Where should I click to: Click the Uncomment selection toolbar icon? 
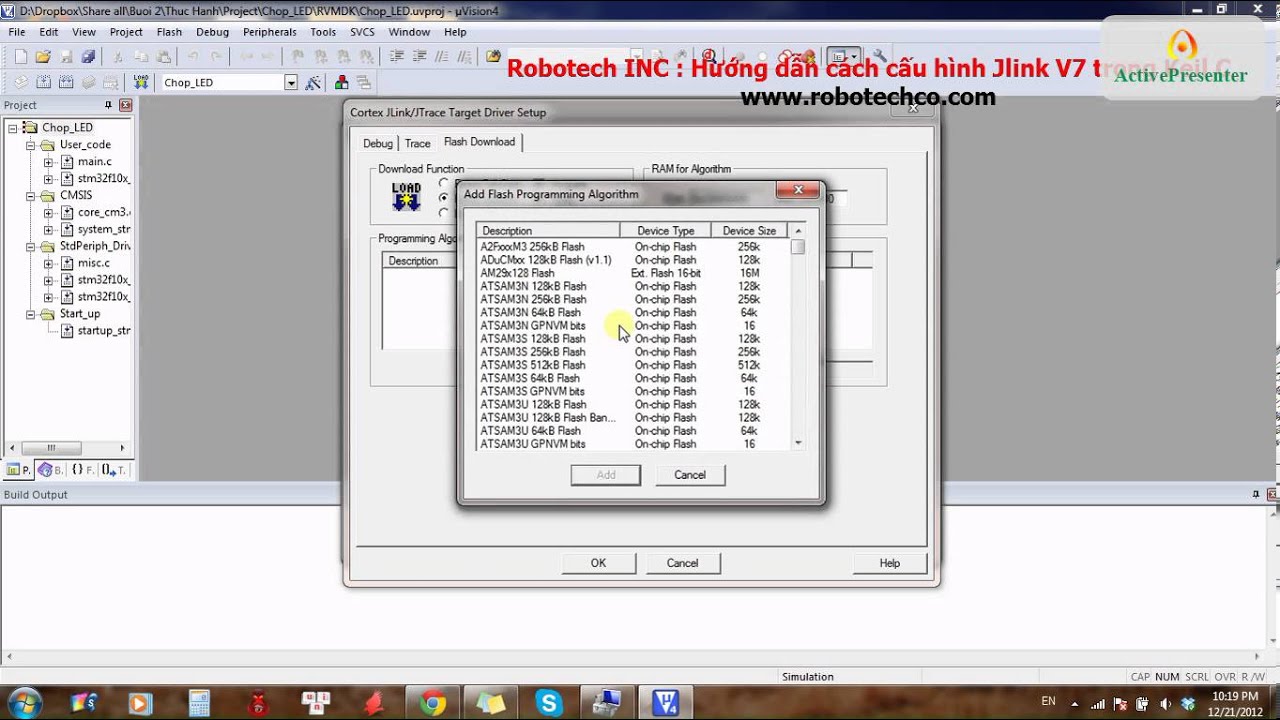coord(464,57)
